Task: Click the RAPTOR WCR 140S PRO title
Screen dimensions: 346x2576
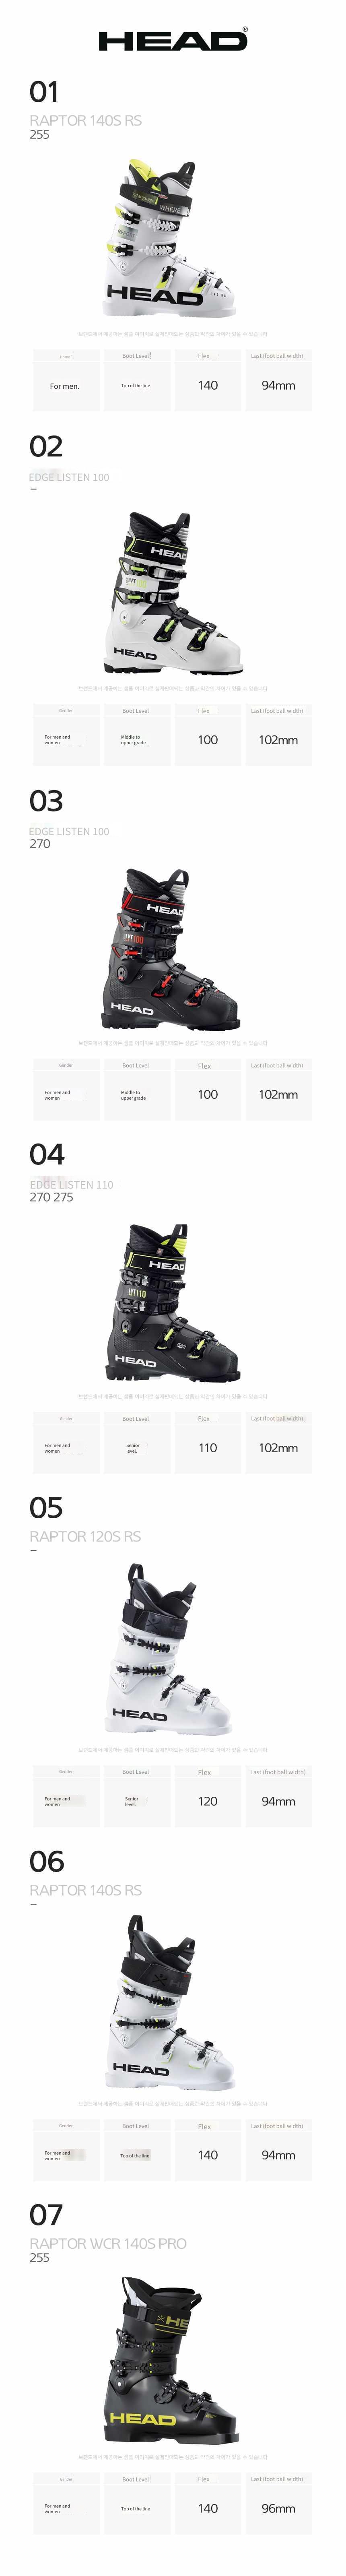Action: point(108,2244)
